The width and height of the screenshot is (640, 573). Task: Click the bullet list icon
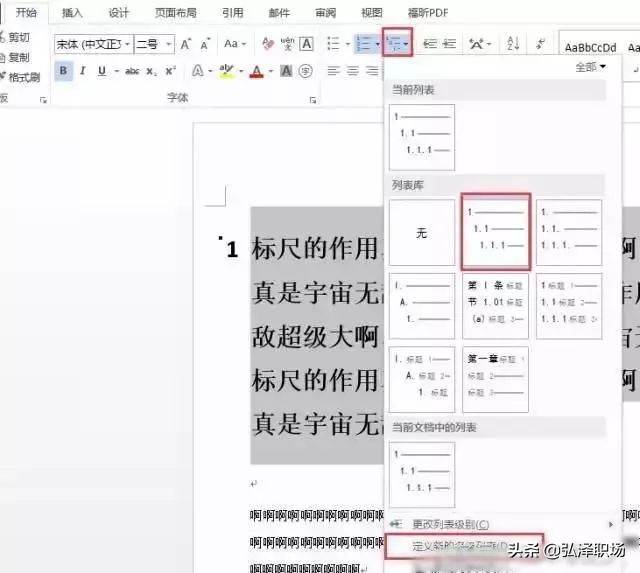[x=333, y=44]
